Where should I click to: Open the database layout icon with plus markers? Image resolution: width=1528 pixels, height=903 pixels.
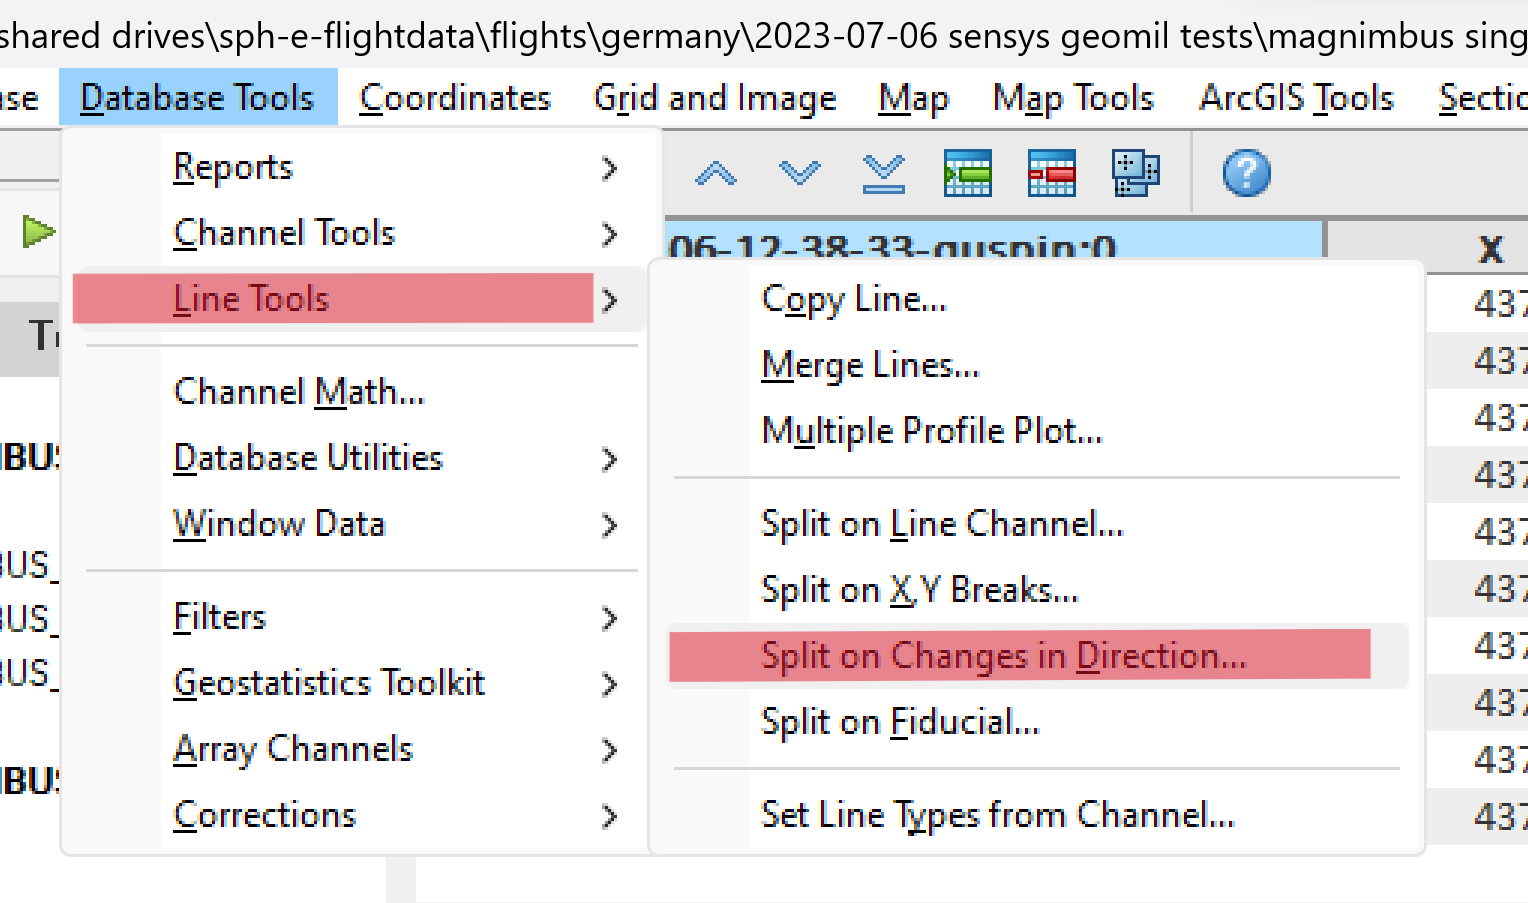tap(1135, 172)
